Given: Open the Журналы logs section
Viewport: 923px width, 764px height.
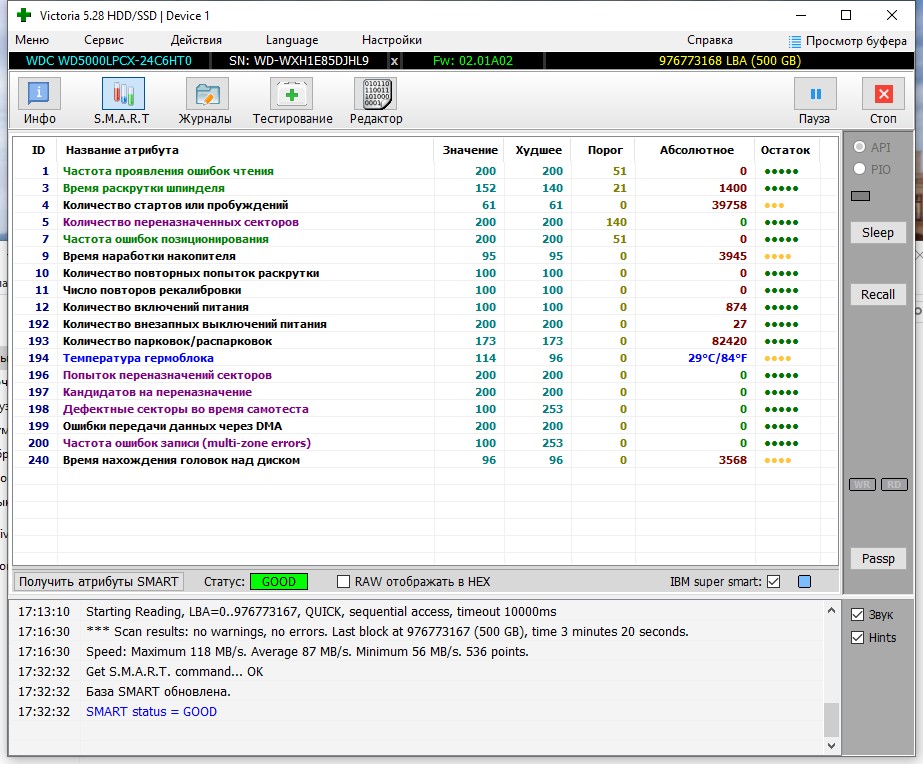Looking at the screenshot, I should [x=205, y=100].
